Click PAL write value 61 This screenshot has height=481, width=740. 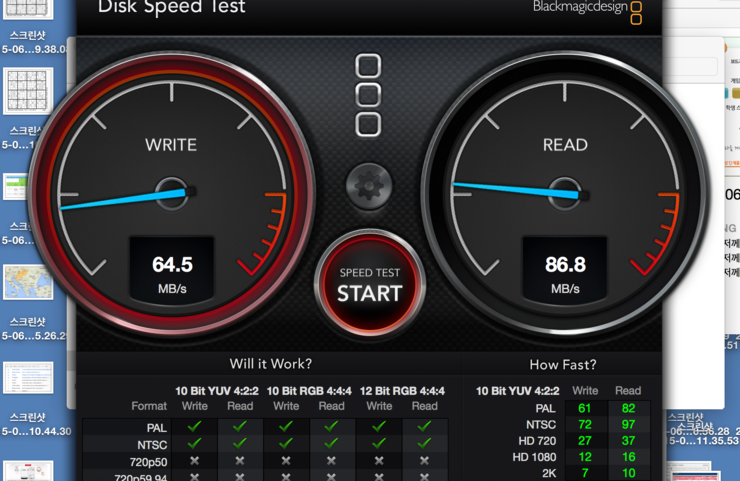584,408
